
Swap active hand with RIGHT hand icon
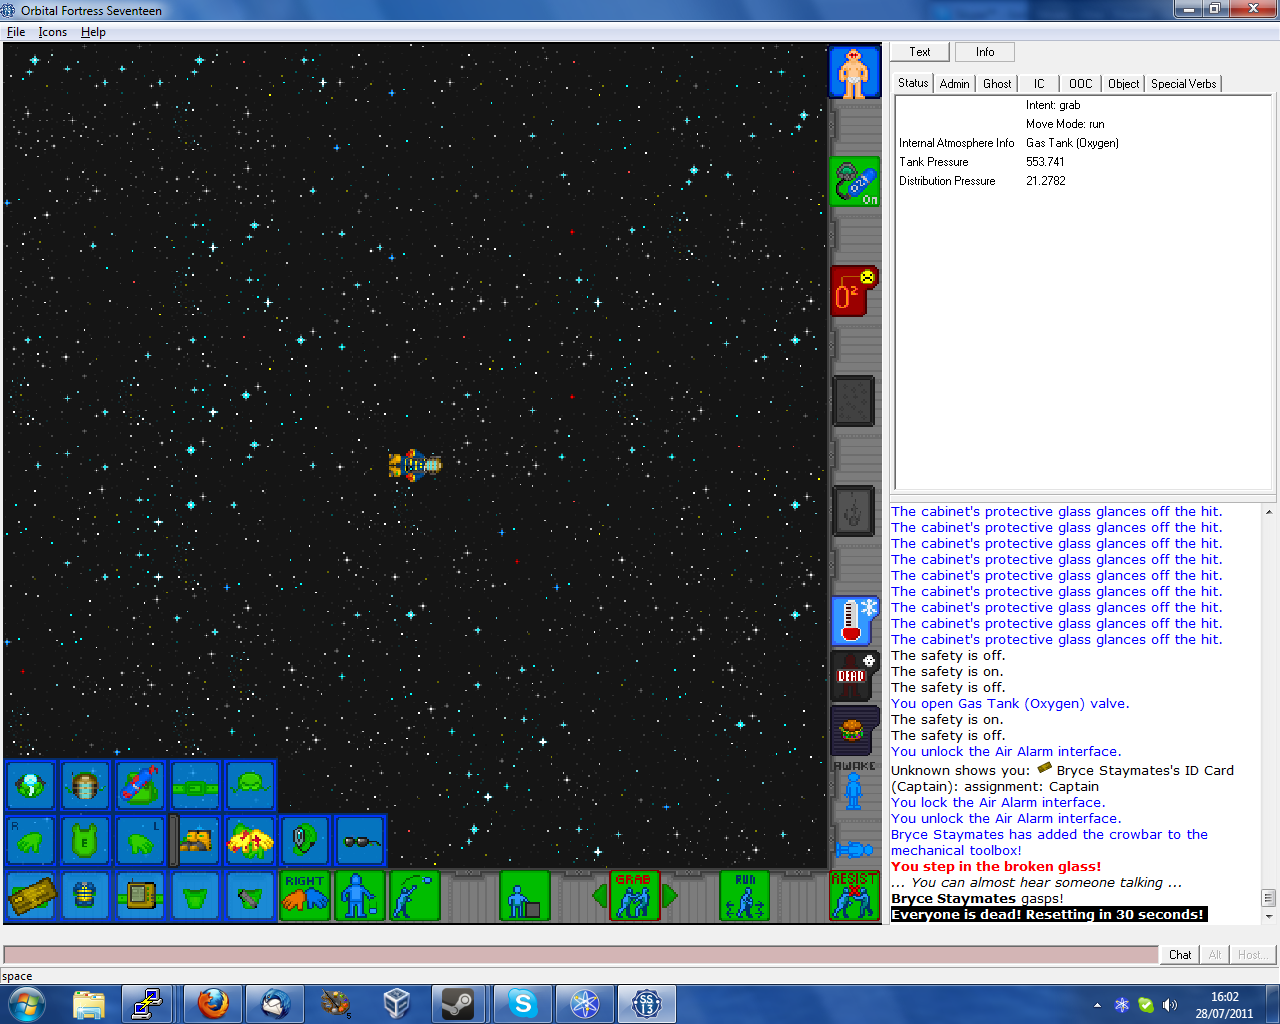pyautogui.click(x=305, y=895)
